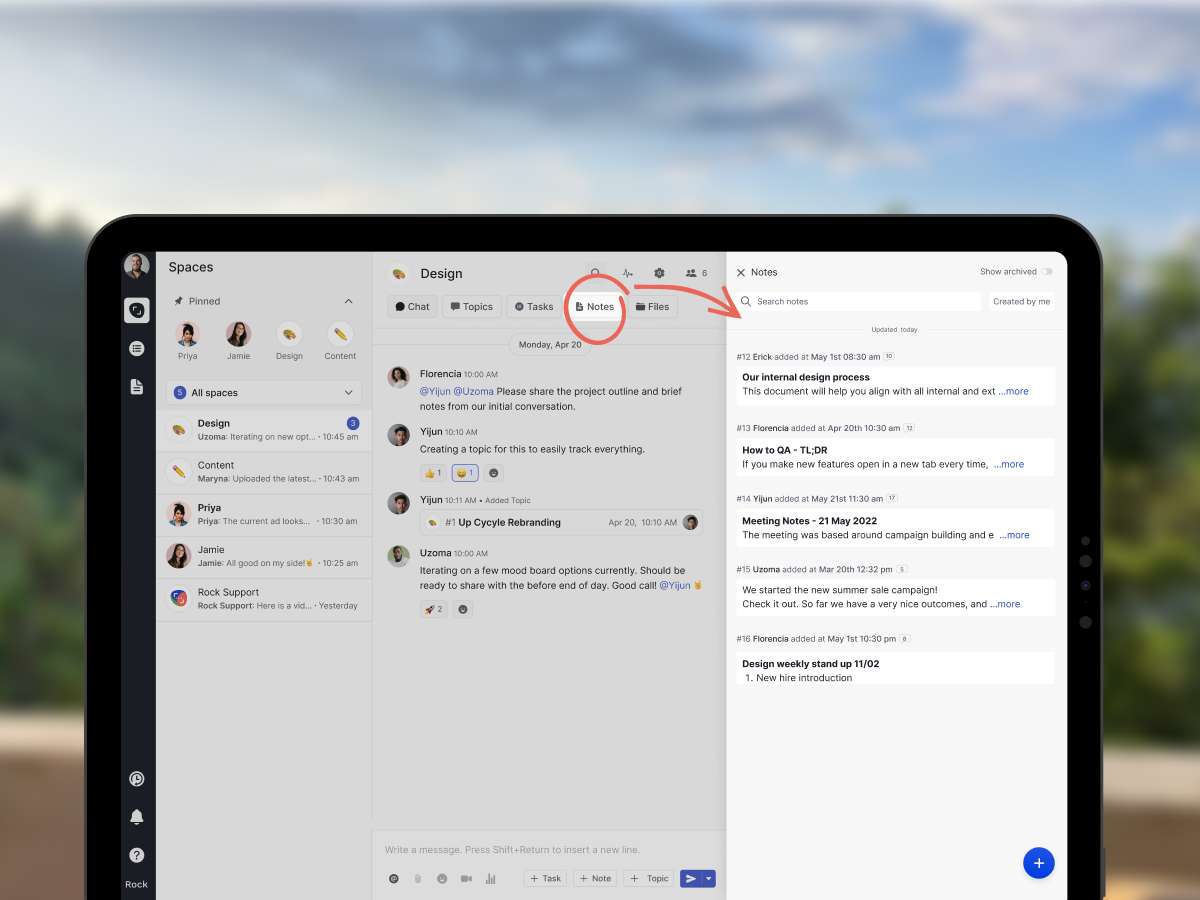Click the help question mark icon

(137, 855)
